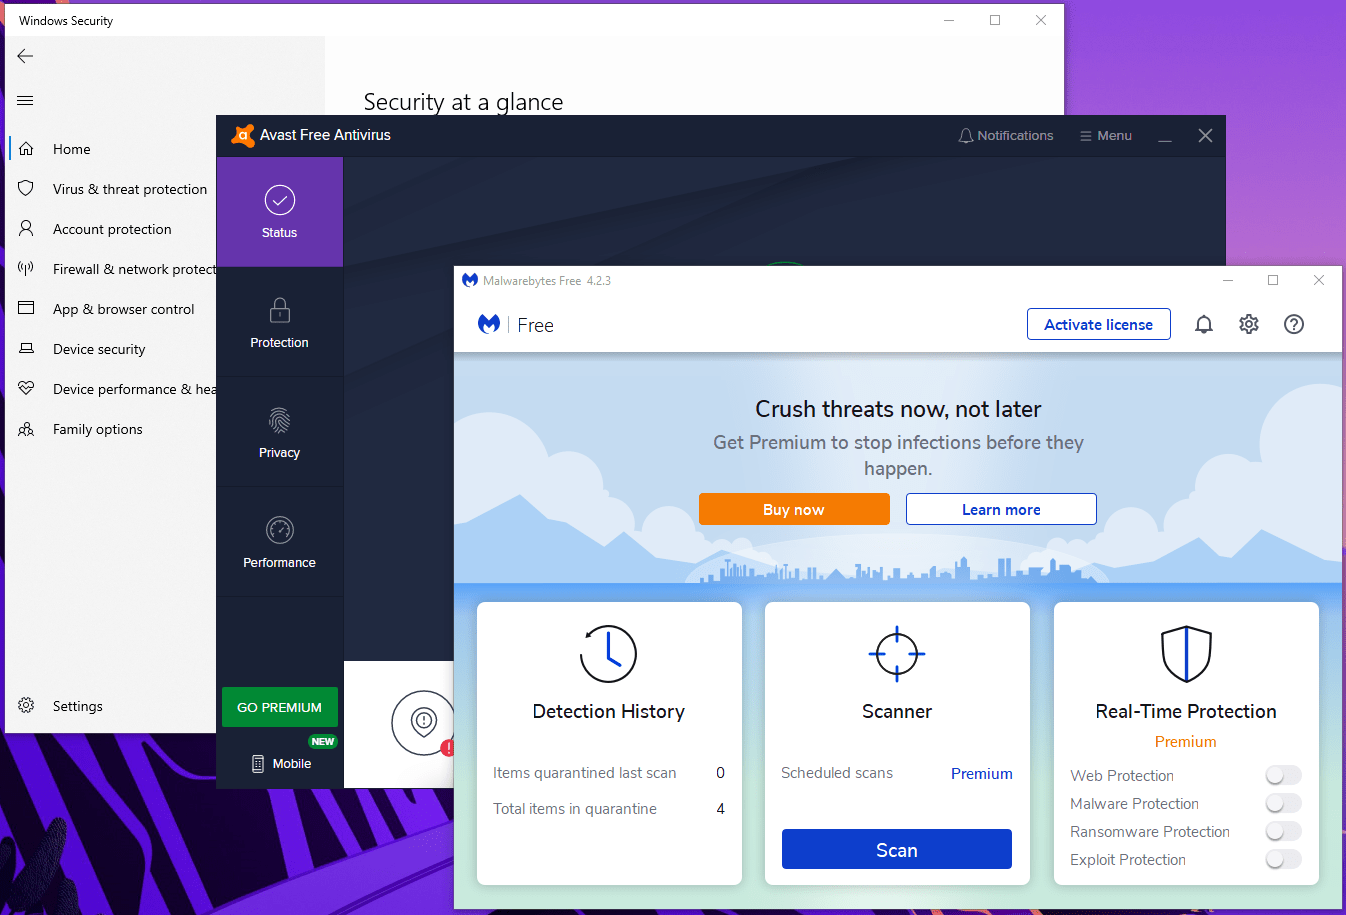
Task: Click the Avast Protection padlock icon
Action: point(280,310)
